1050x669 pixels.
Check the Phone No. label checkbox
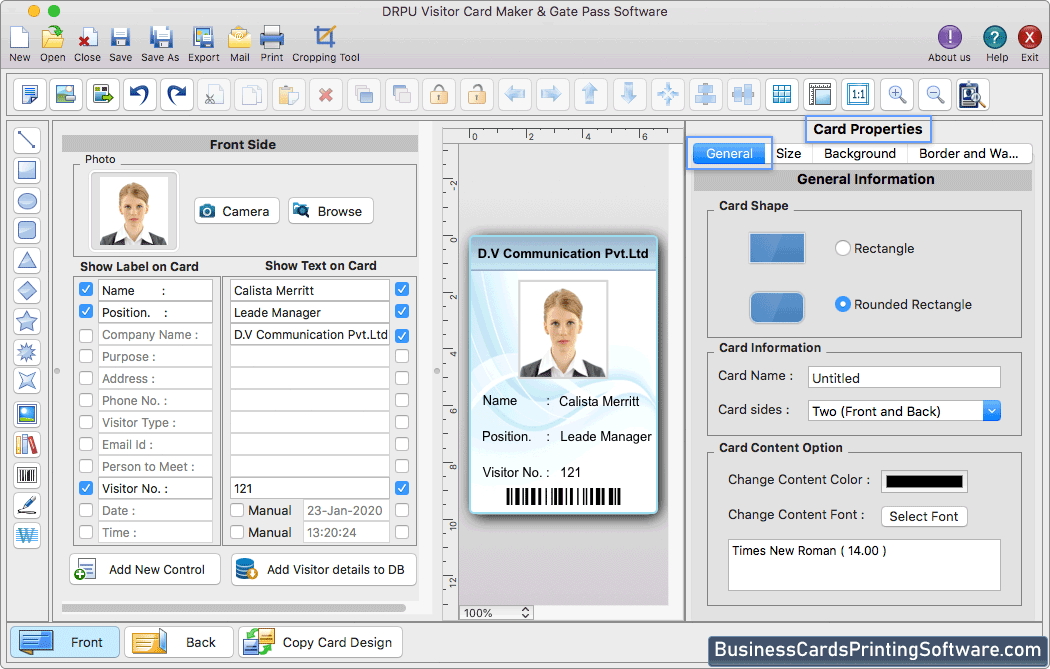click(86, 400)
